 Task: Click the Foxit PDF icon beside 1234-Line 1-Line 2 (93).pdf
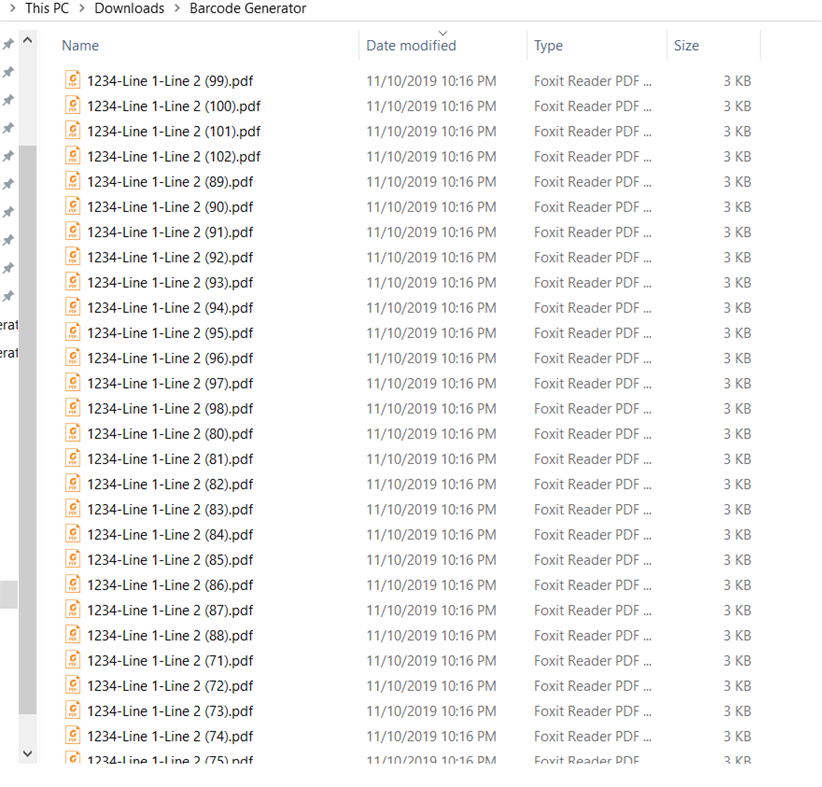tap(72, 282)
